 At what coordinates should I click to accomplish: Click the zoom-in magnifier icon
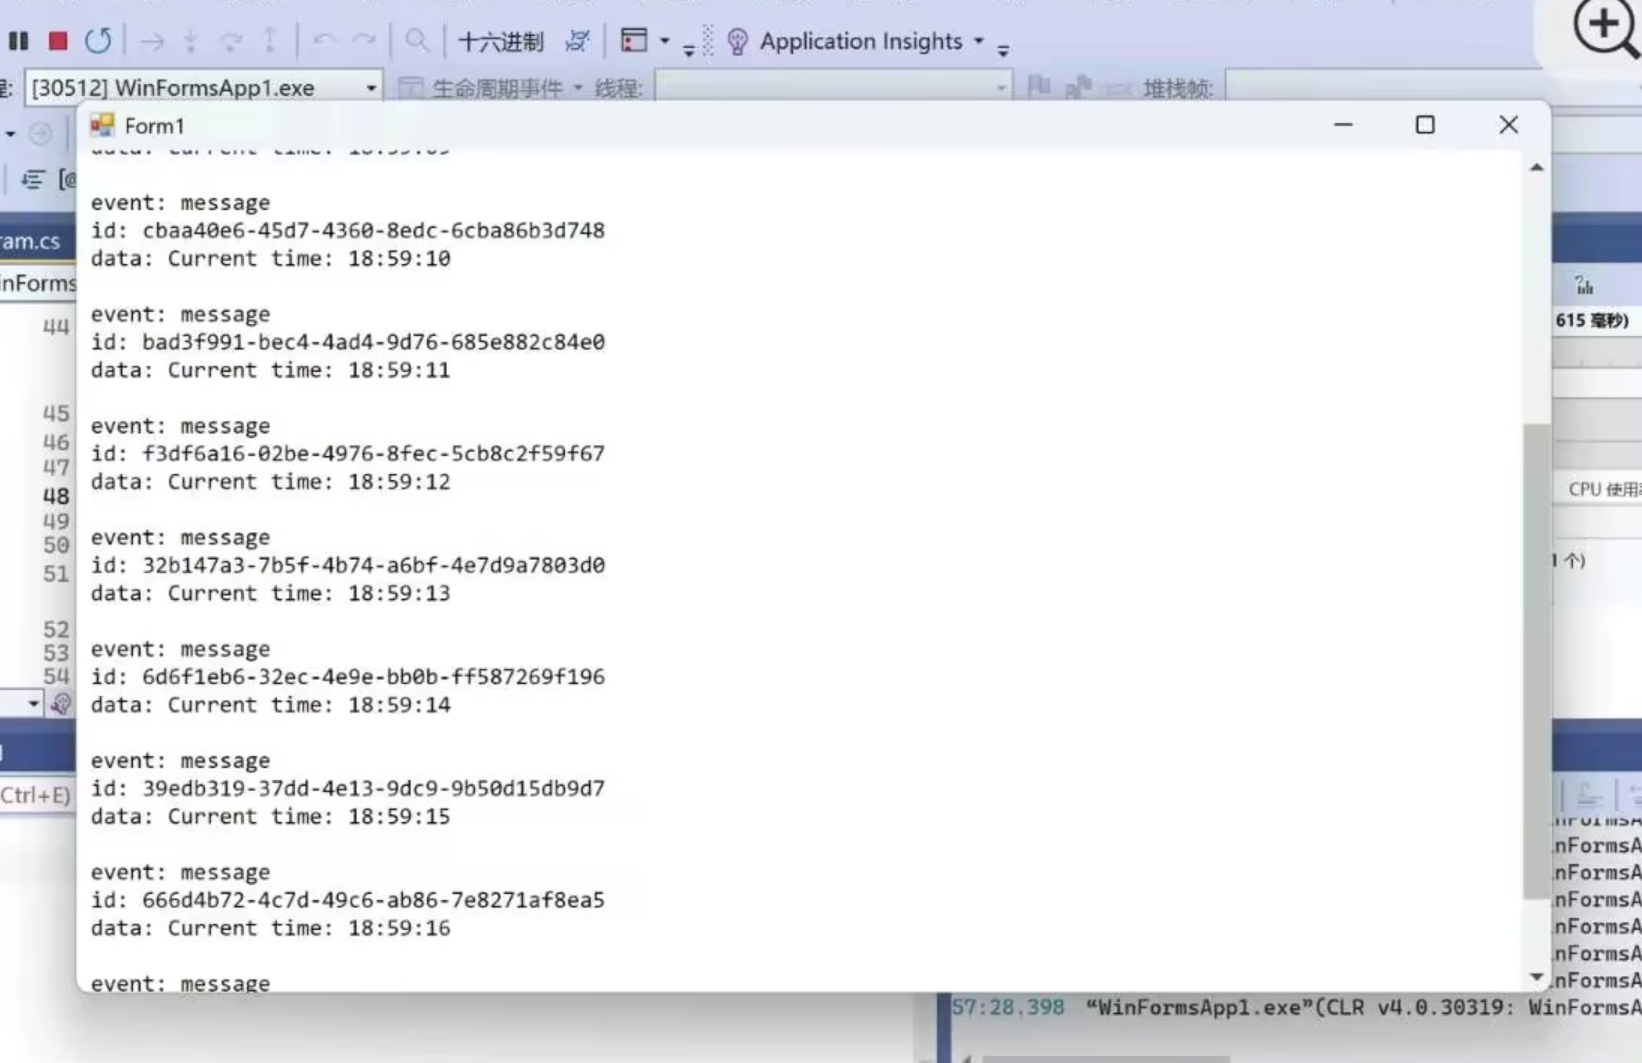1605,29
